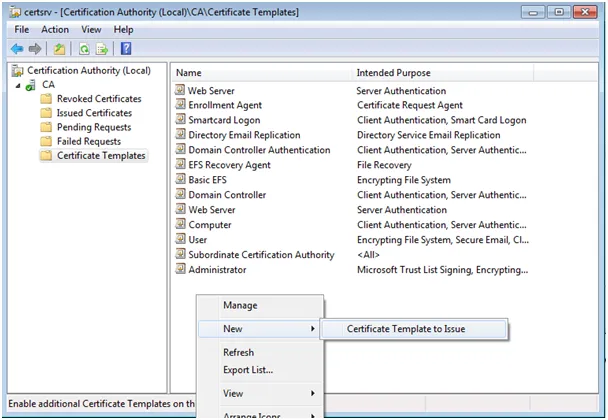Click the Failed Requests folder icon
Image resolution: width=608 pixels, height=420 pixels.
[x=46, y=141]
